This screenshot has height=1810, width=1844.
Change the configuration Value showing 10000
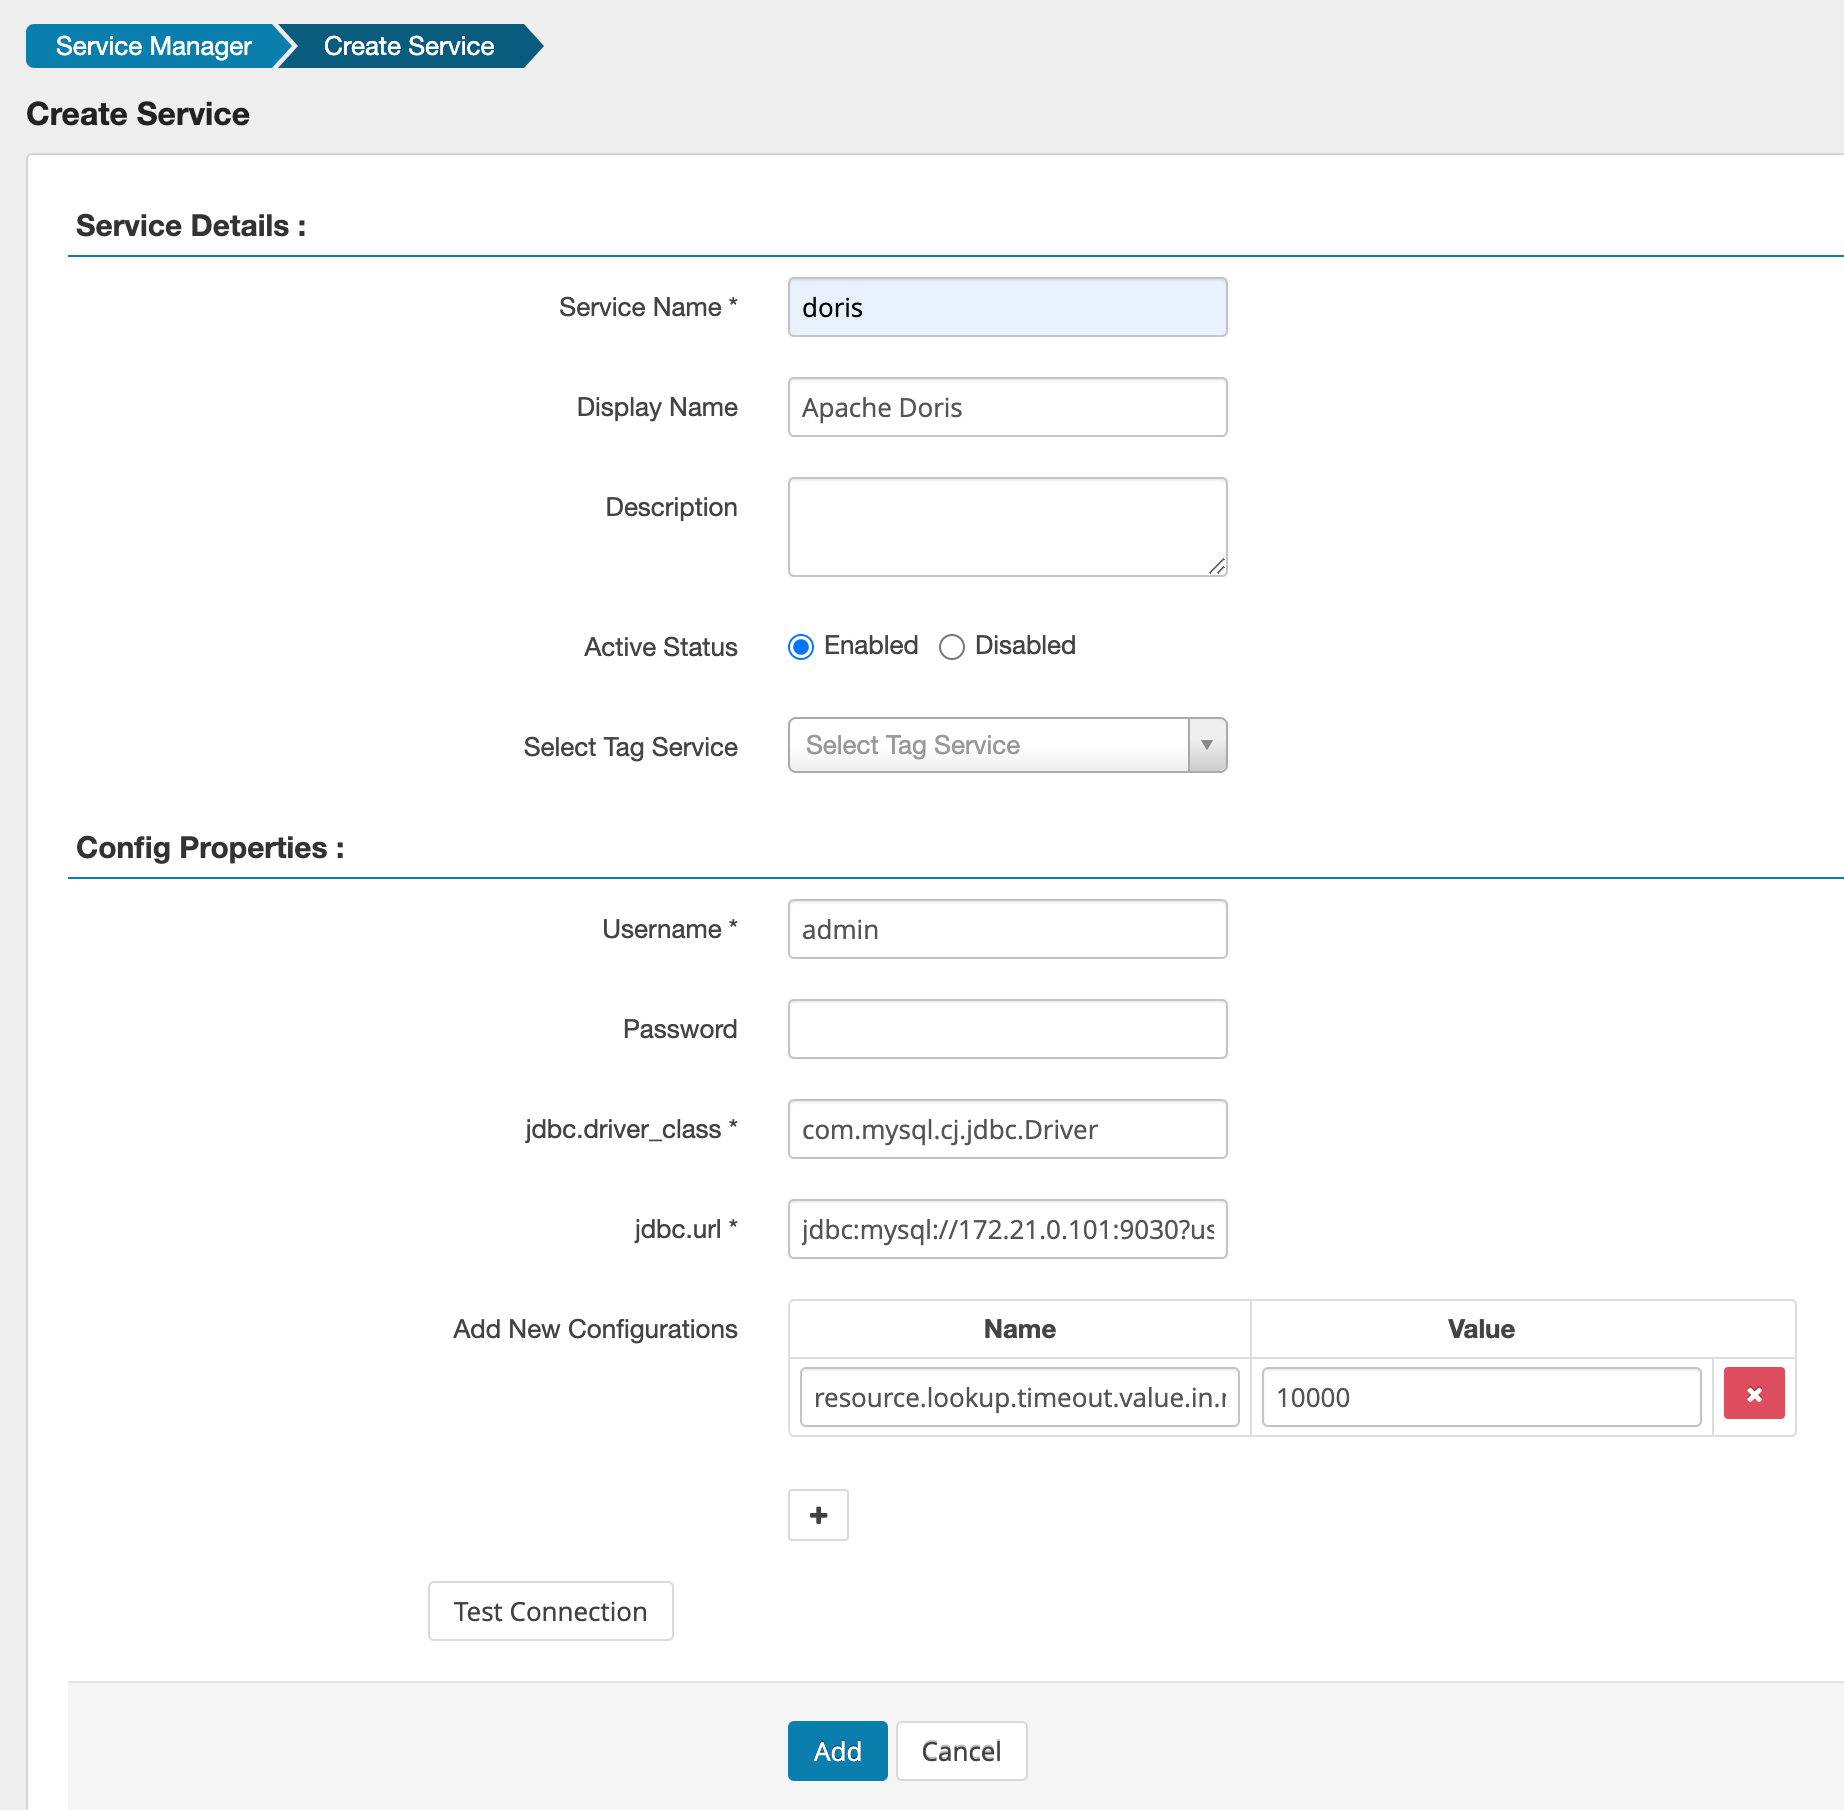pyautogui.click(x=1480, y=1397)
